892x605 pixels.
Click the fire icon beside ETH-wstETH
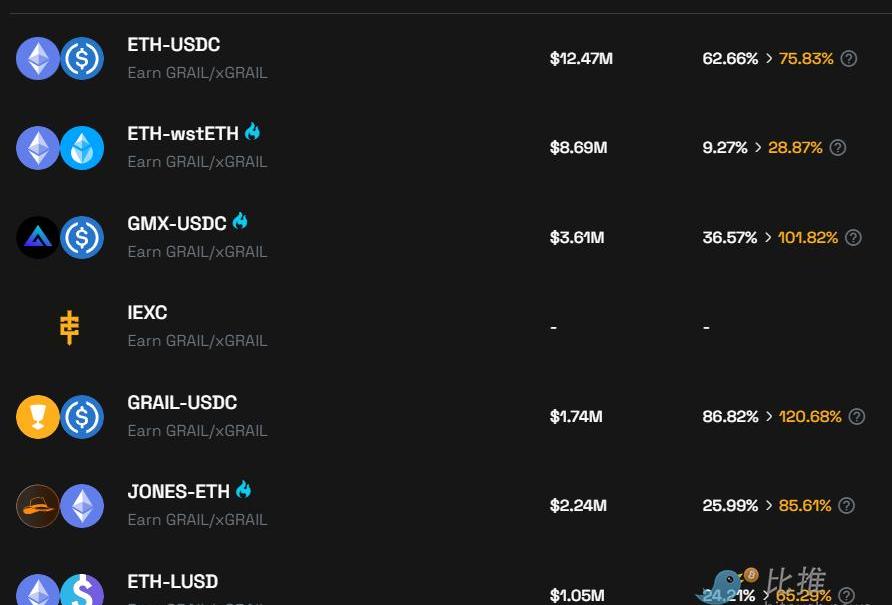tap(252, 132)
